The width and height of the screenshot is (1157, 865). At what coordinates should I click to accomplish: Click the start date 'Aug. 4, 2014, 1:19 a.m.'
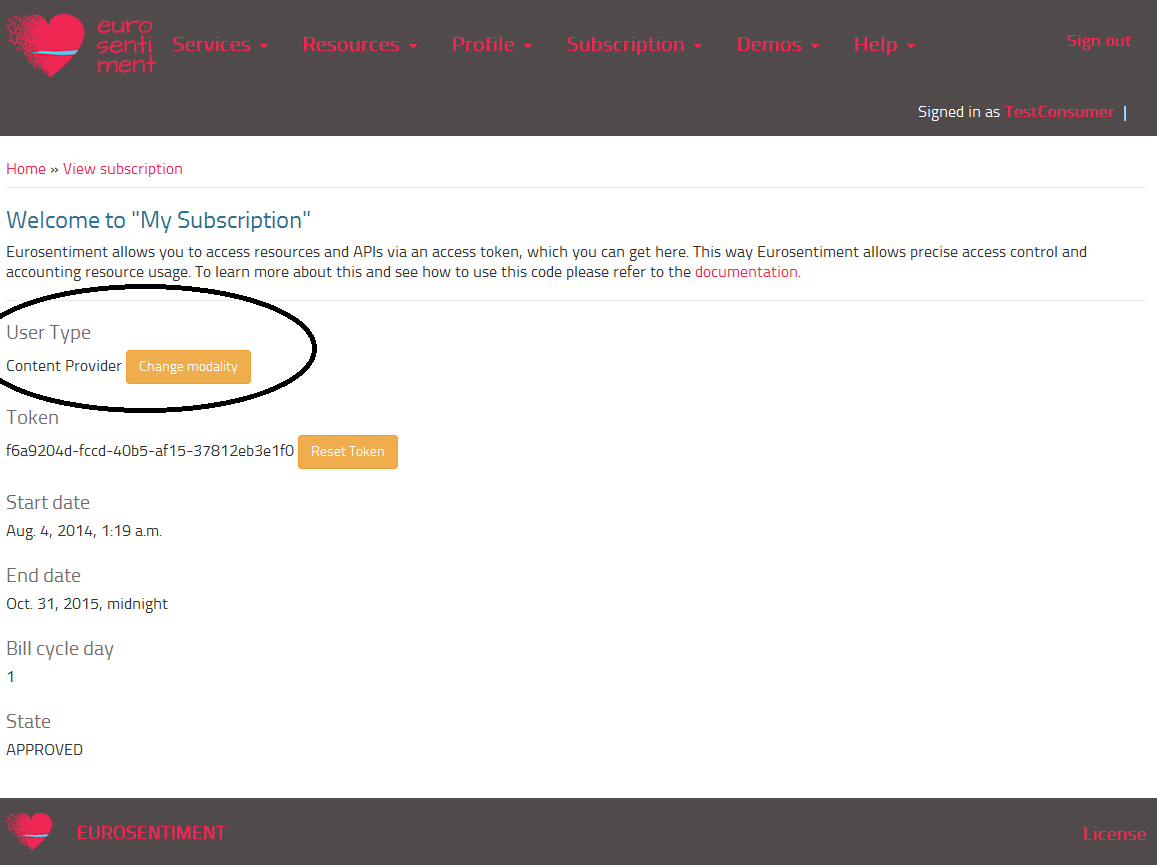point(84,531)
